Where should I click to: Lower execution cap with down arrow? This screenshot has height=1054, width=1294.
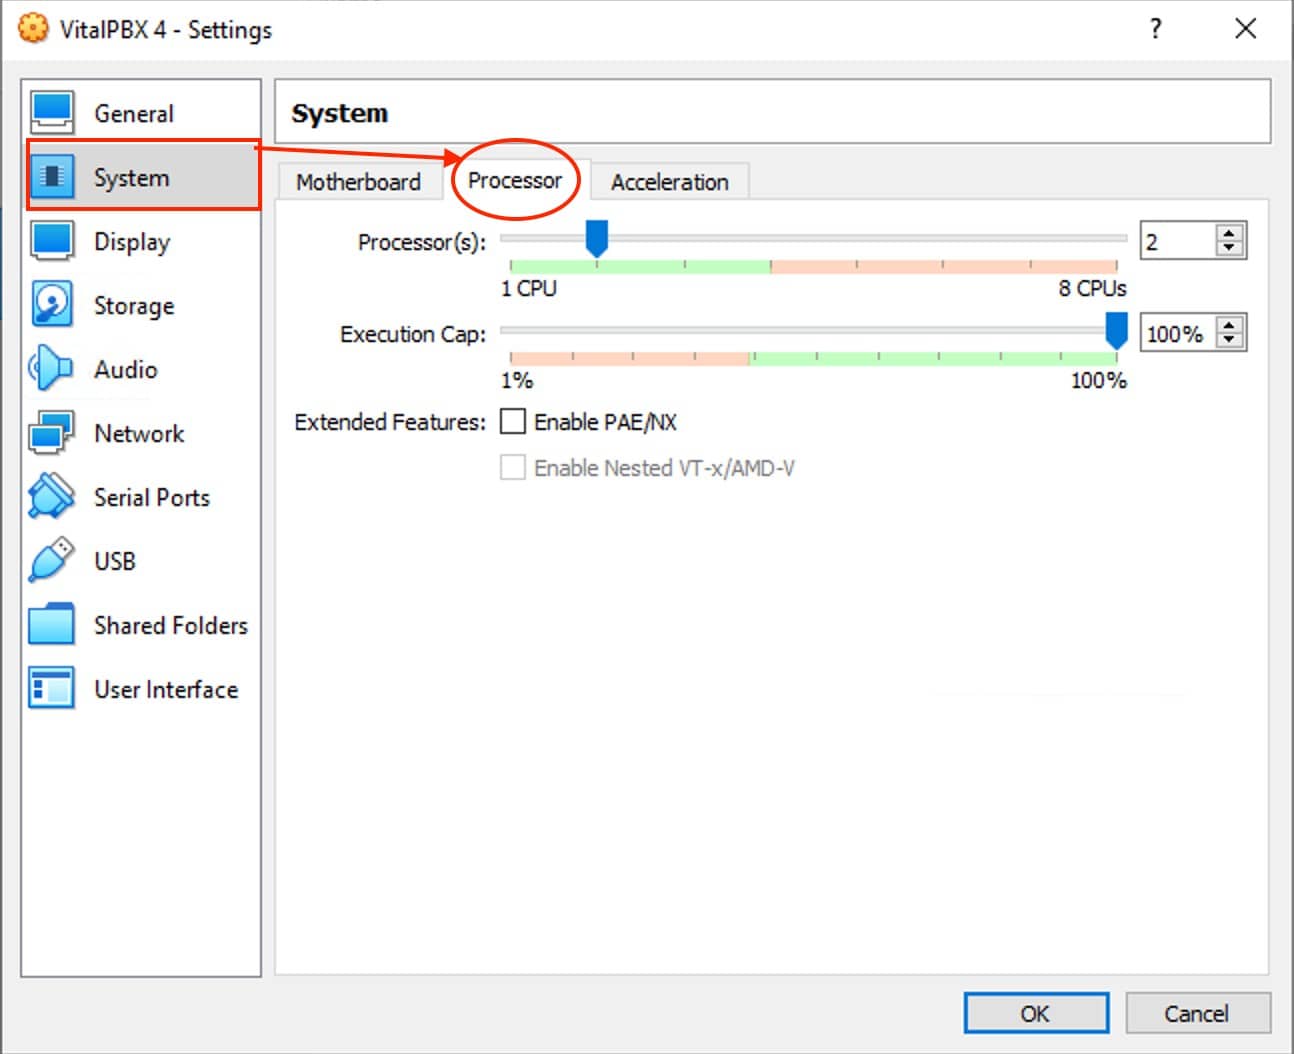[1229, 340]
